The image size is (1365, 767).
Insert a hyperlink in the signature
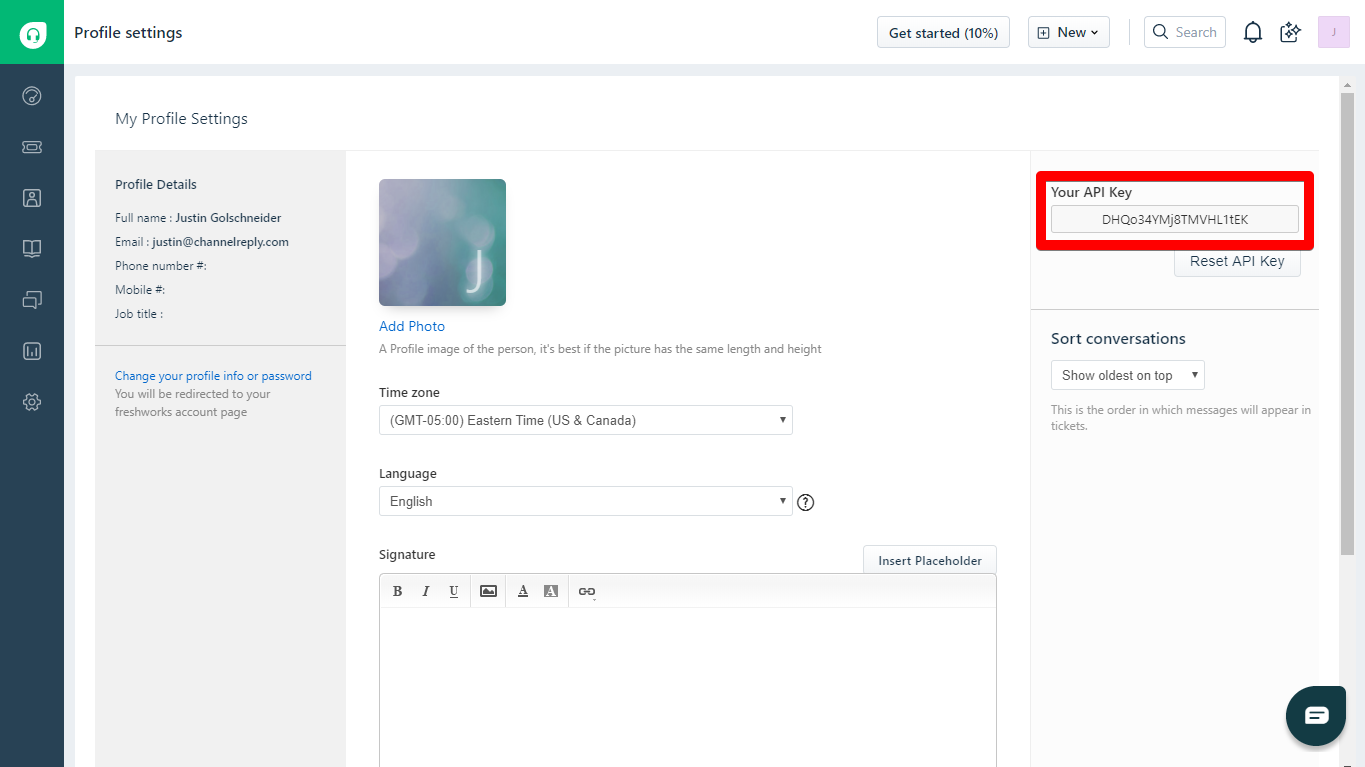pyautogui.click(x=587, y=591)
